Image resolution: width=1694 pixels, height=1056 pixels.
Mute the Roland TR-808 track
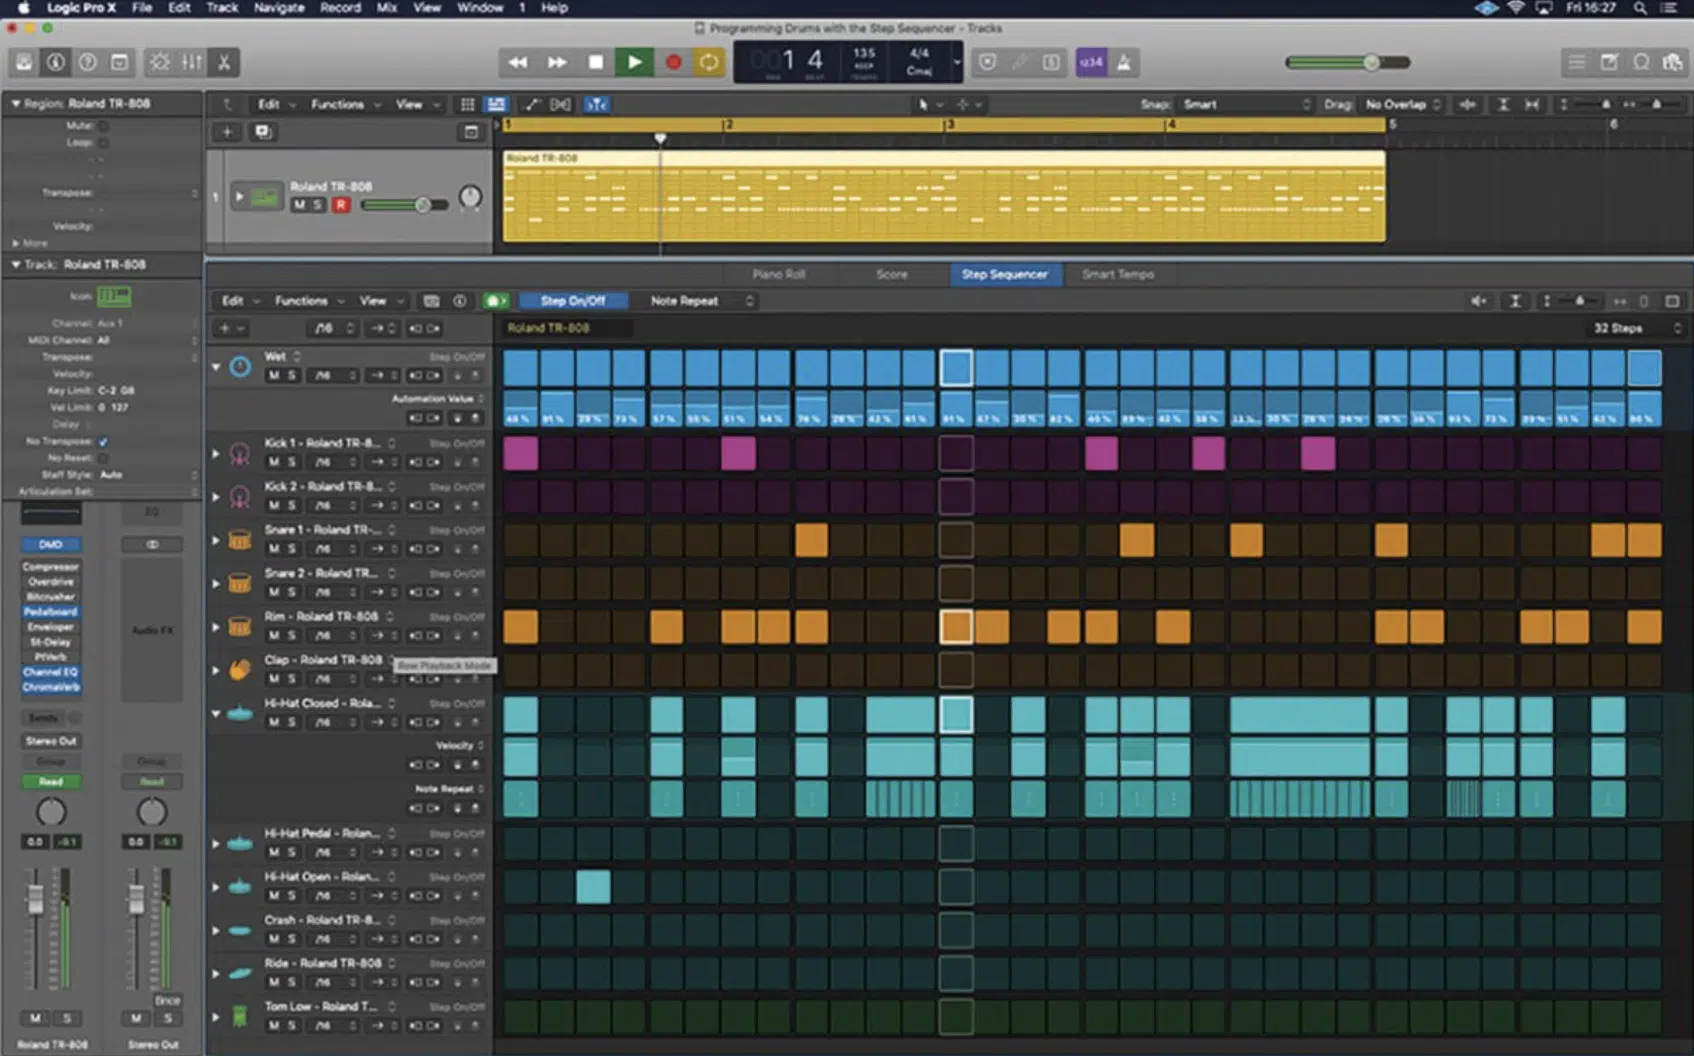298,205
